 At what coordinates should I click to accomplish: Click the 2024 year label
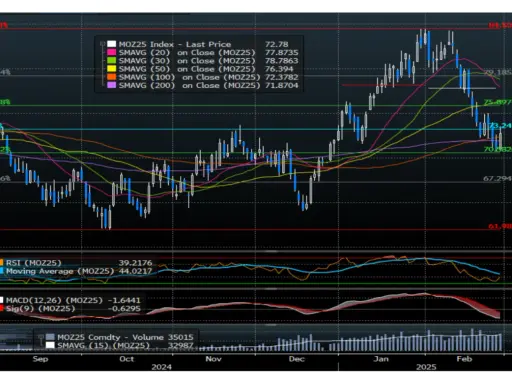(x=161, y=367)
